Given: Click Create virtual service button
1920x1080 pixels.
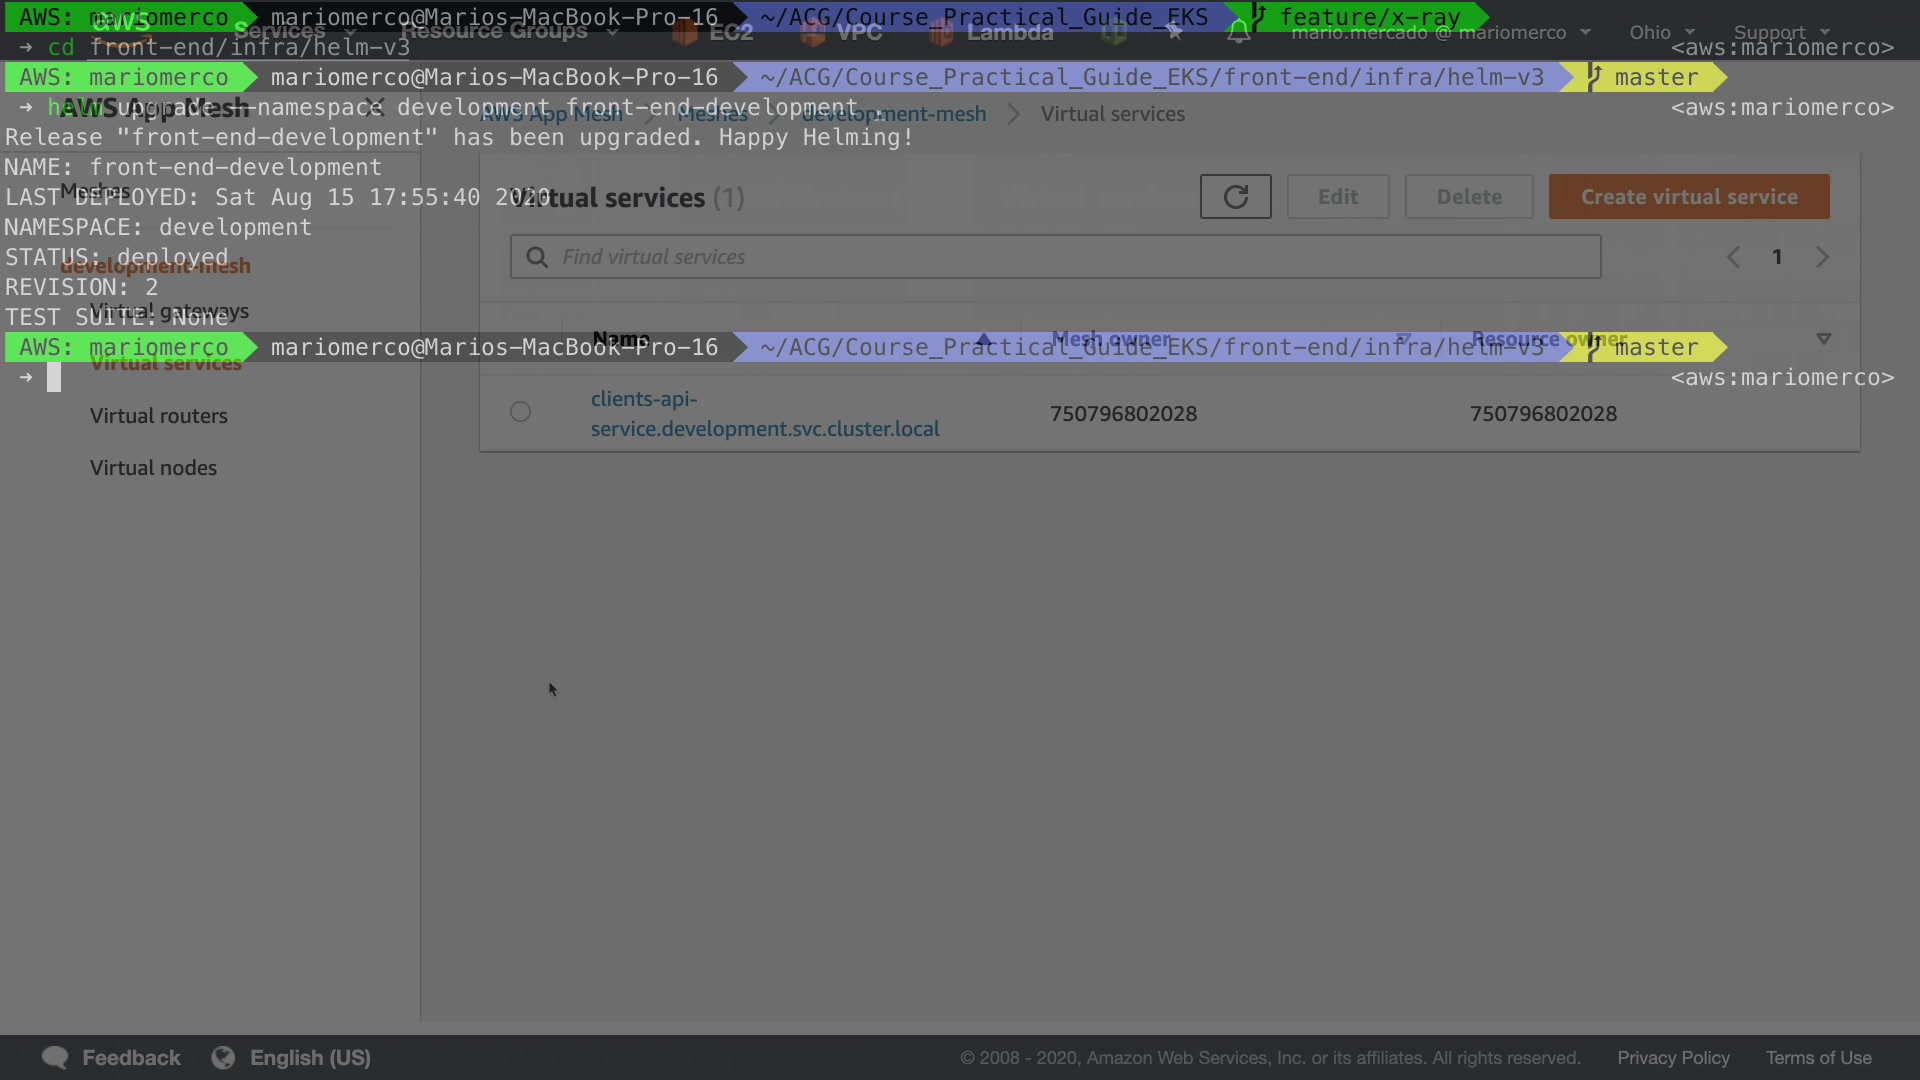Looking at the screenshot, I should click(x=1688, y=197).
